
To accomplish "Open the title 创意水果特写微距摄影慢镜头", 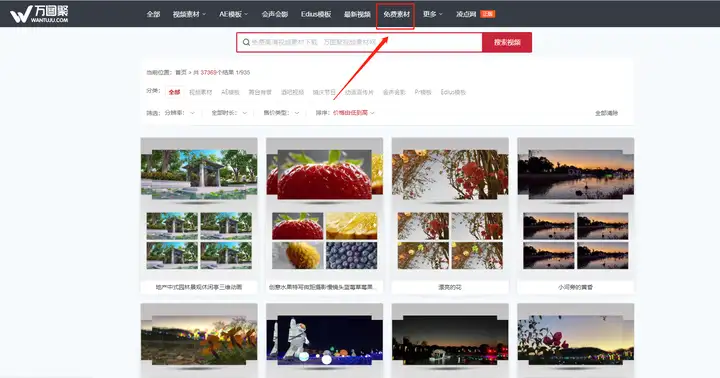I will tap(322, 287).
